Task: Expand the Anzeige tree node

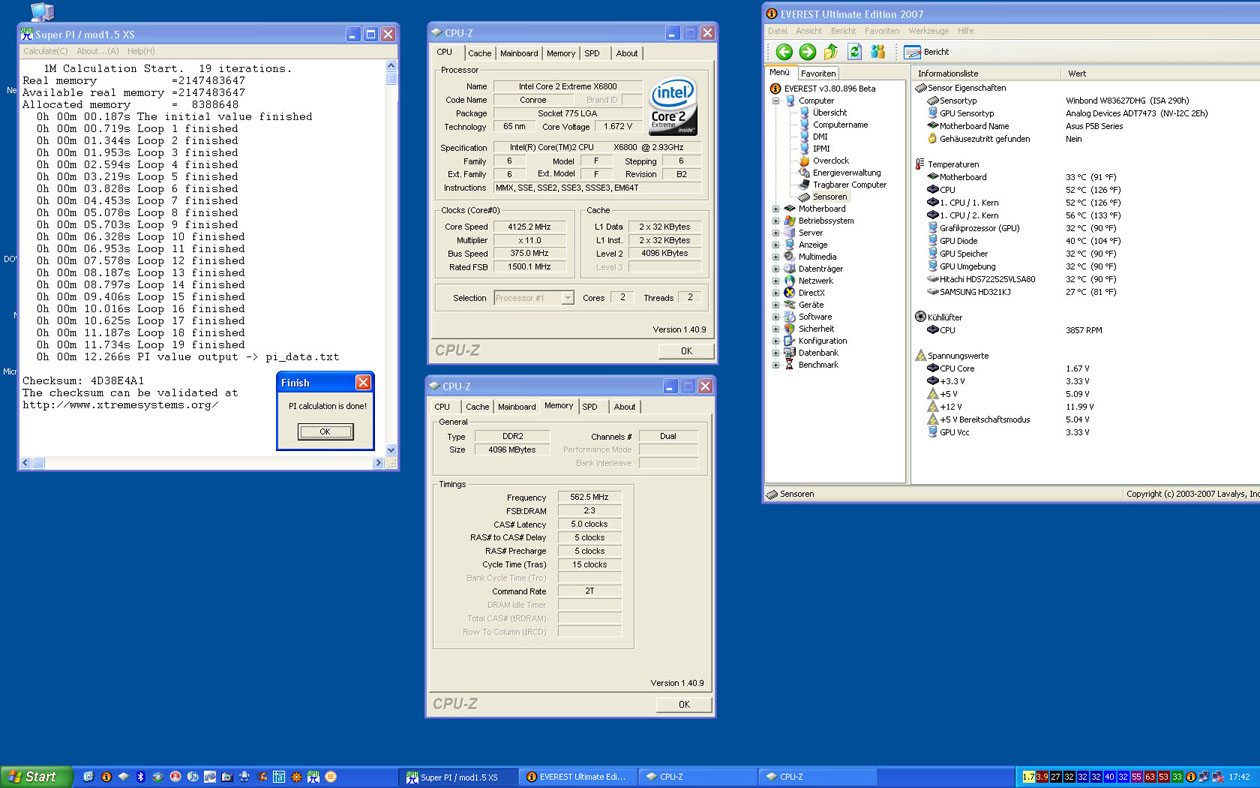Action: (x=776, y=245)
